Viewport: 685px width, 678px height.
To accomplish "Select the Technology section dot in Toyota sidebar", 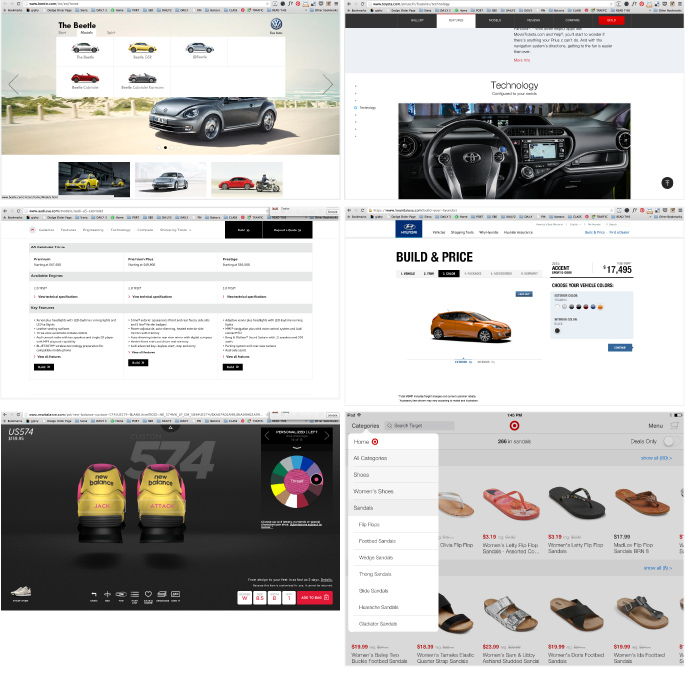I will pyautogui.click(x=356, y=107).
